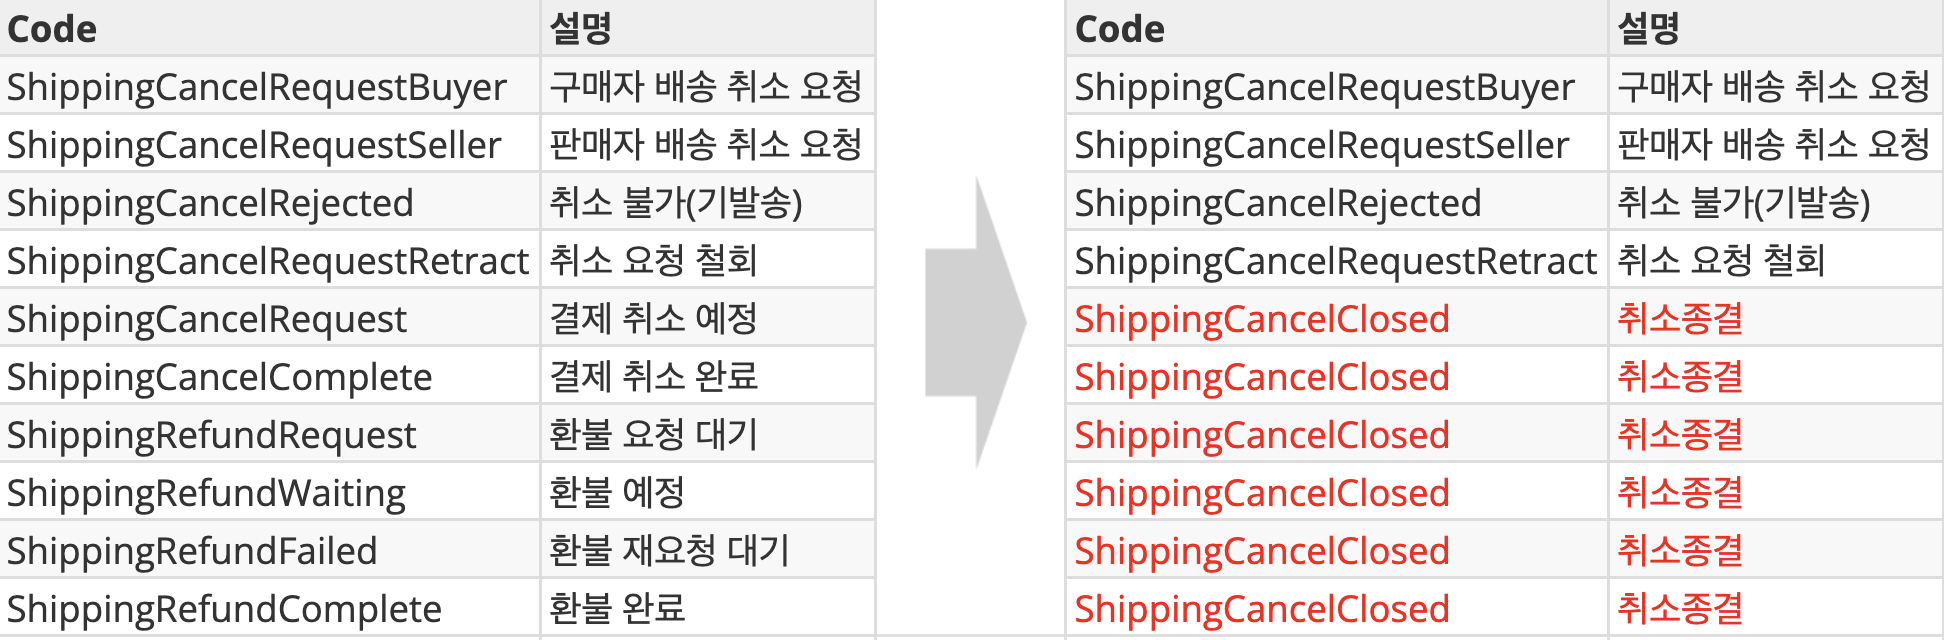Click the gray arrow between the tables
This screenshot has height=640, width=1944.
pyautogui.click(x=975, y=322)
